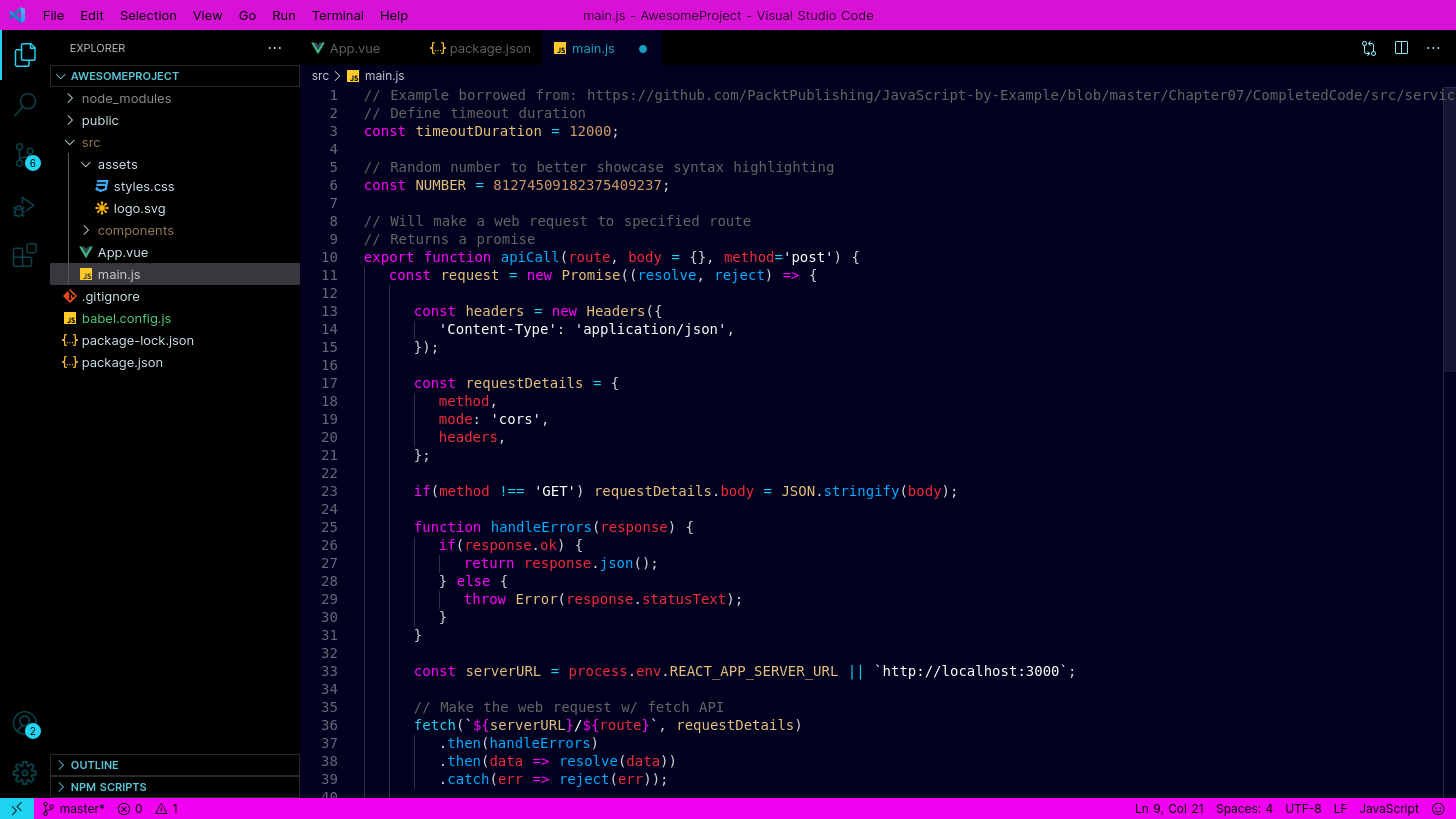Open the Run menu
The height and width of the screenshot is (819, 1456).
click(284, 15)
